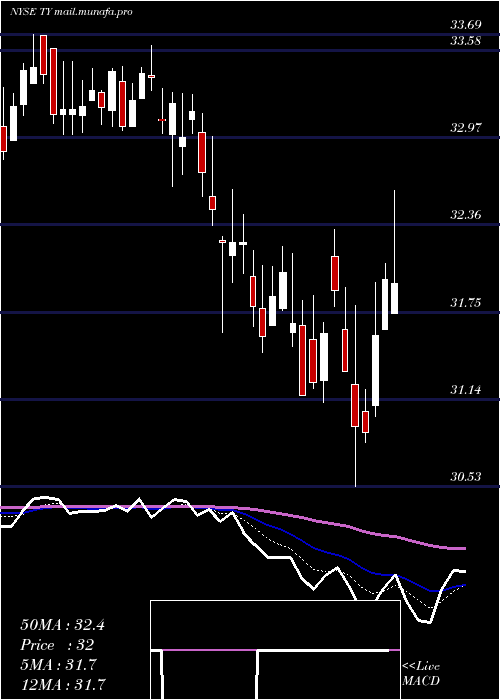This screenshot has height=700, width=500.
Task: Click the 33.69 price level label
Action: pyautogui.click(x=465, y=25)
